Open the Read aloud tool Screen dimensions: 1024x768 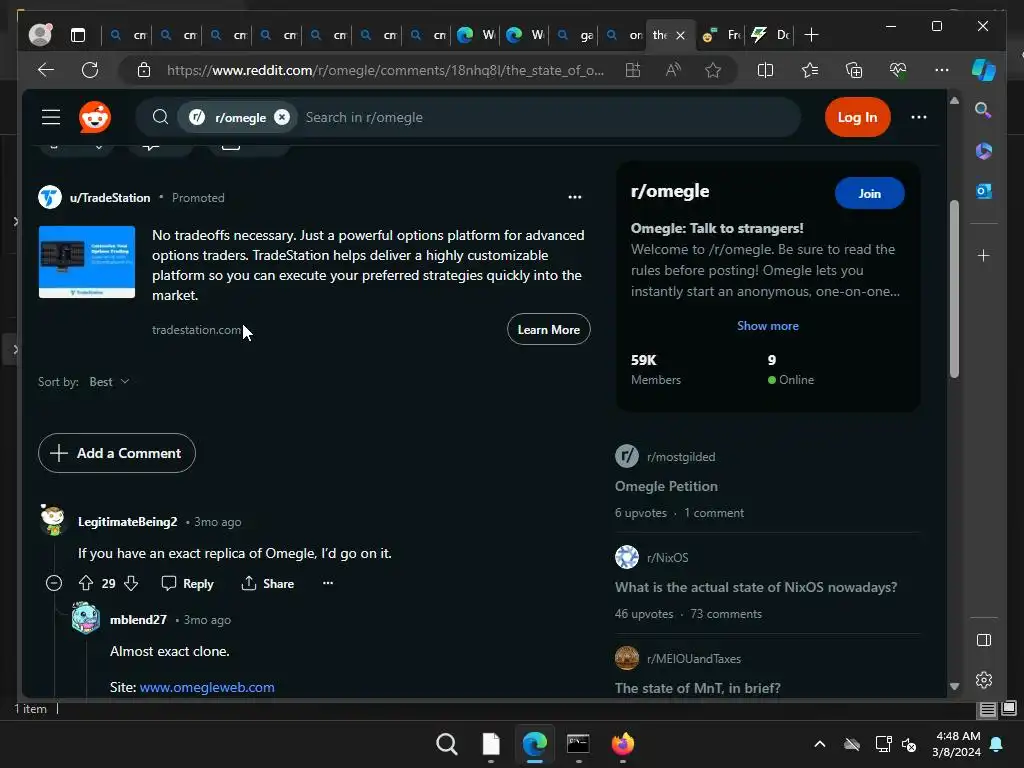[x=673, y=70]
